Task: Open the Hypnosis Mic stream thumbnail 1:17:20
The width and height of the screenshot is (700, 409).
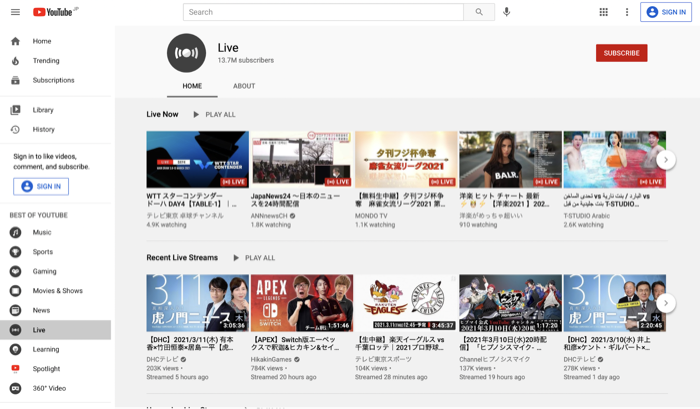Action: point(510,303)
